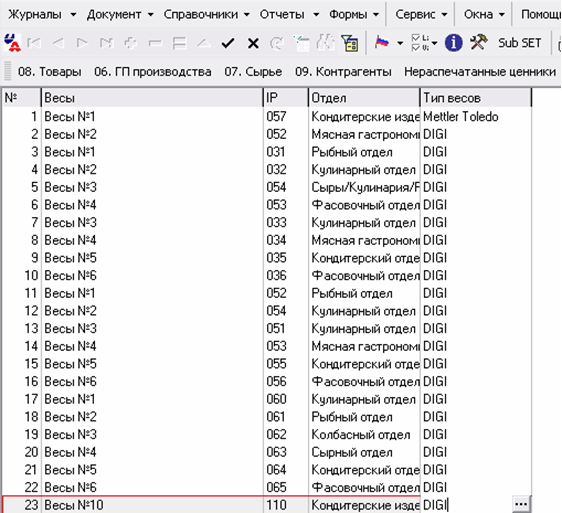Open the arrow next to the flag icon
Screen dimensions: 562x513
pyautogui.click(x=400, y=43)
